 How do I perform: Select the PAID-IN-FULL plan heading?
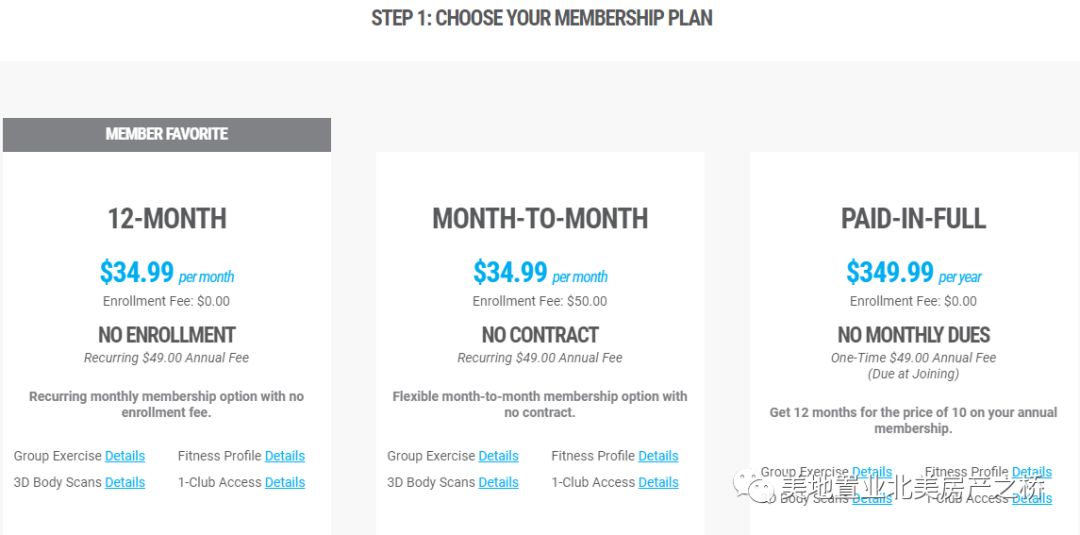click(x=913, y=218)
